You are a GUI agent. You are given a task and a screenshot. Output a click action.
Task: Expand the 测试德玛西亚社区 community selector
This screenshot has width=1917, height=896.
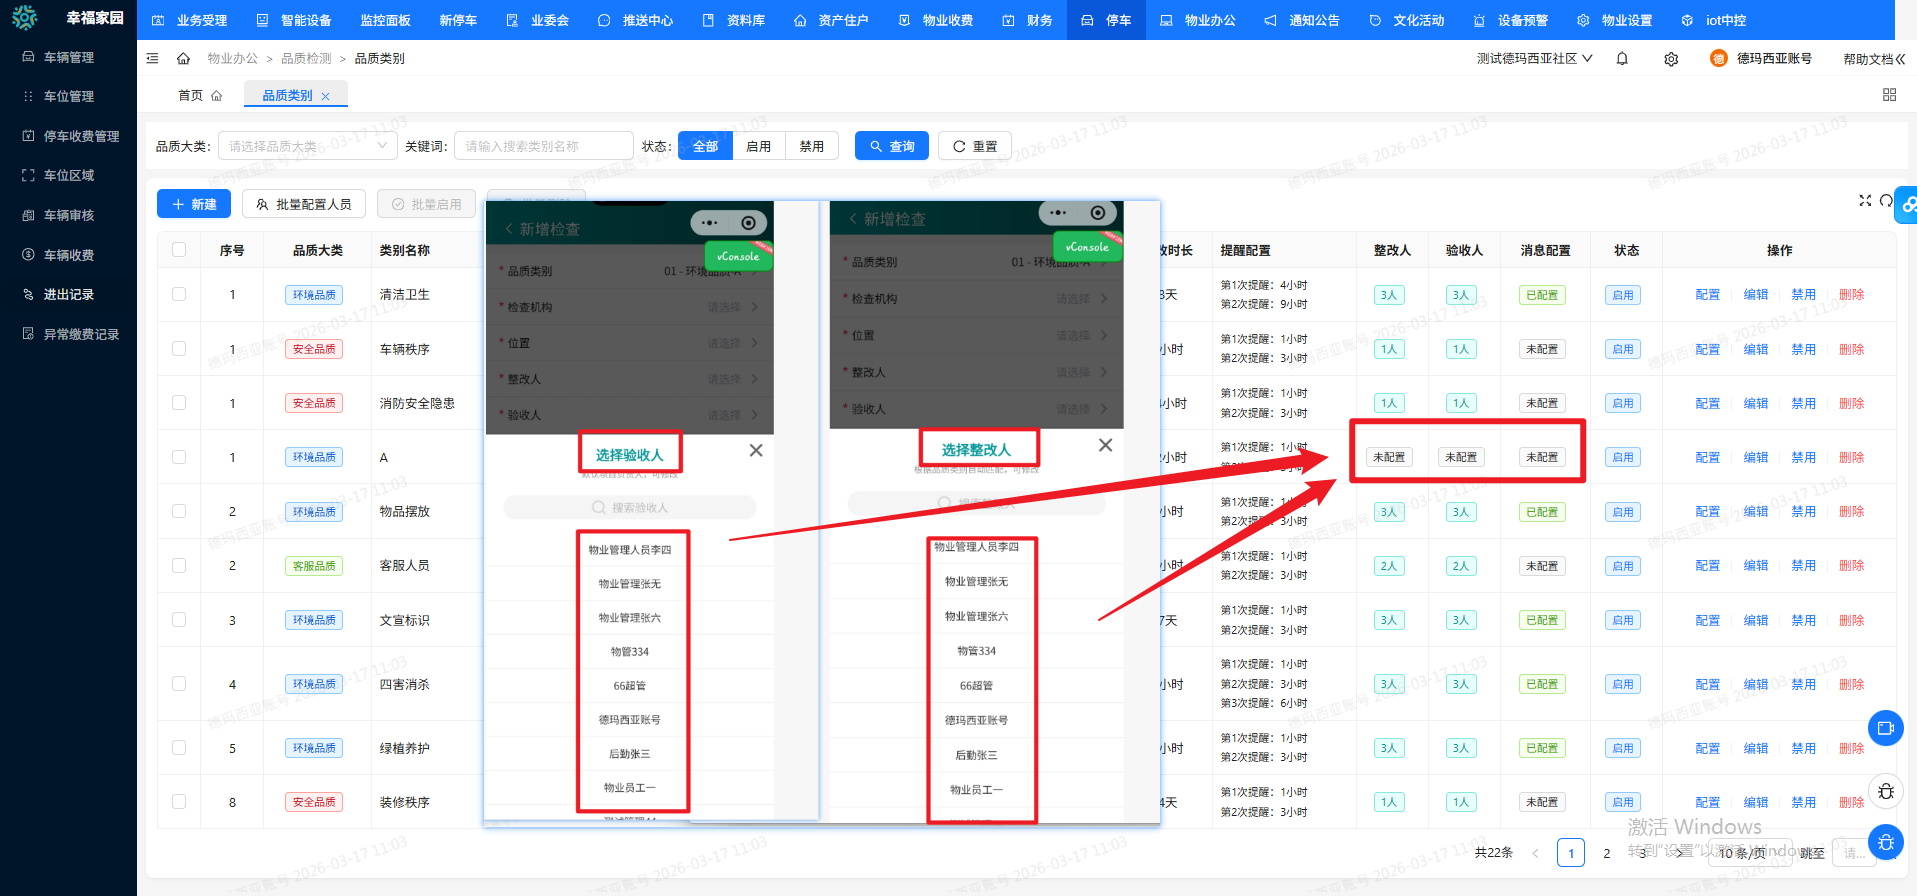(x=1534, y=59)
